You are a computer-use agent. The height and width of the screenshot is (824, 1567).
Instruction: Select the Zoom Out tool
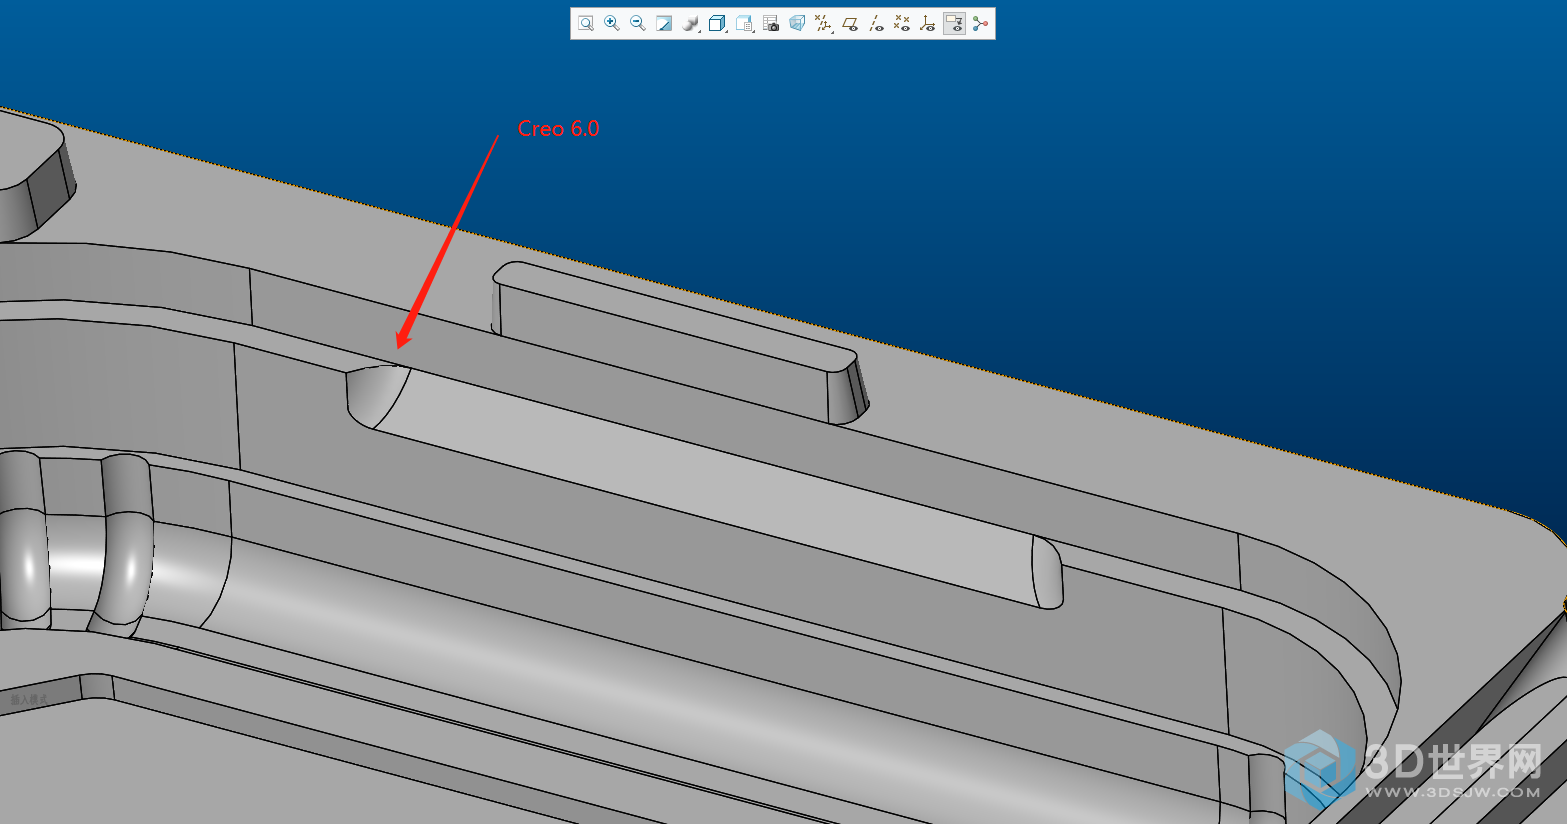638,23
